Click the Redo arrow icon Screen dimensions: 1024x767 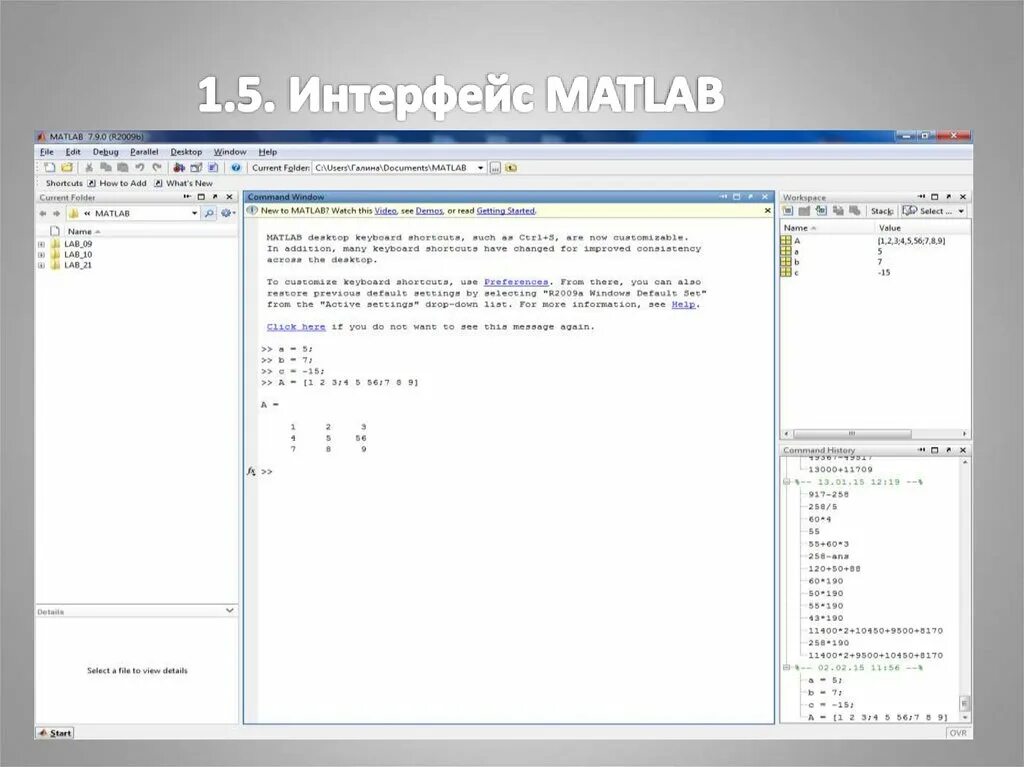(x=157, y=168)
